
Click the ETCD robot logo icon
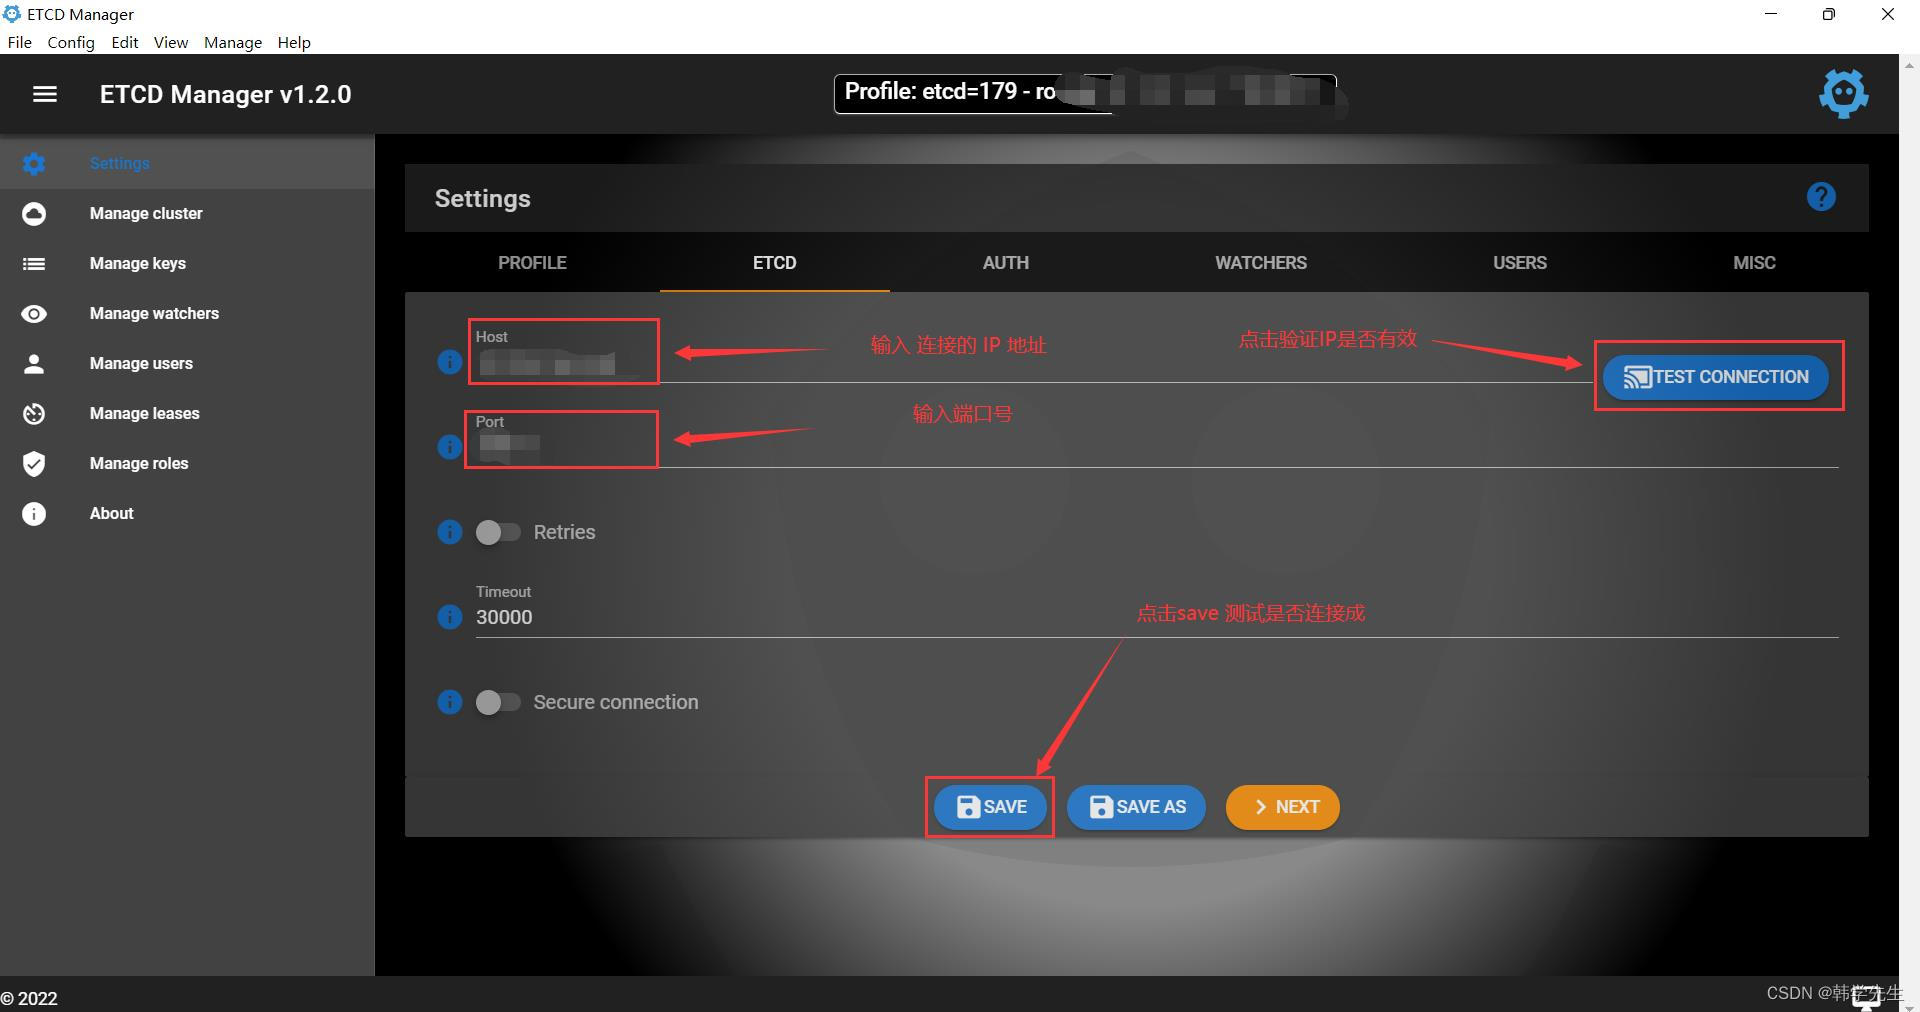click(x=1843, y=94)
